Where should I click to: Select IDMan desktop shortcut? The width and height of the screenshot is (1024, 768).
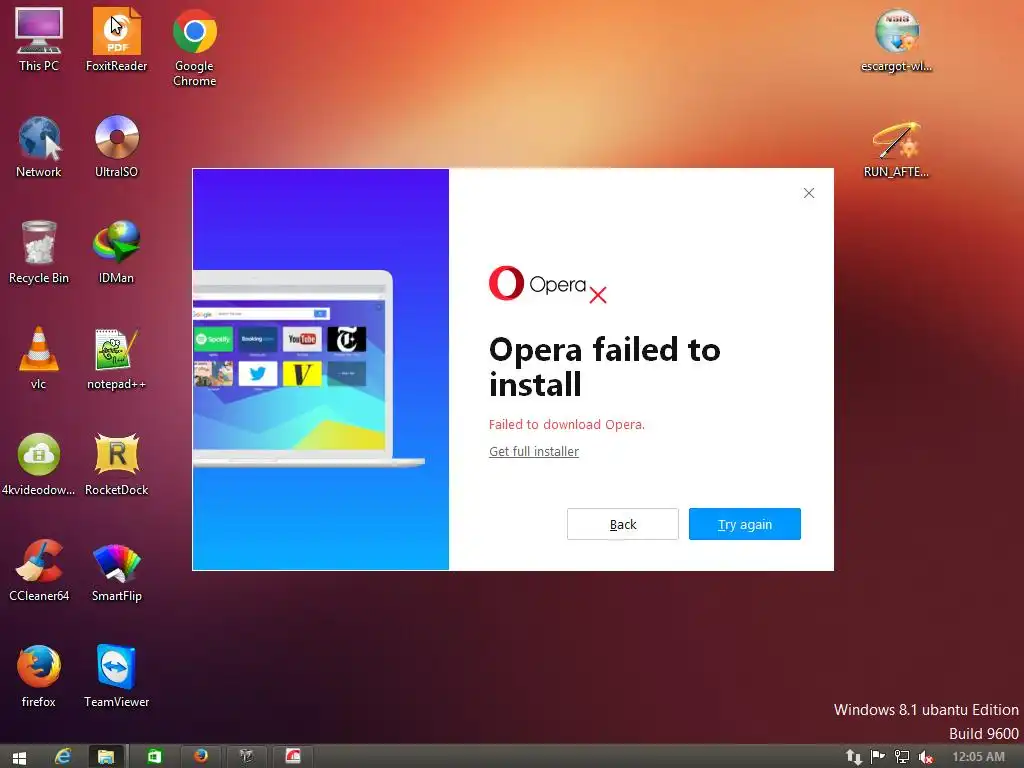click(116, 252)
